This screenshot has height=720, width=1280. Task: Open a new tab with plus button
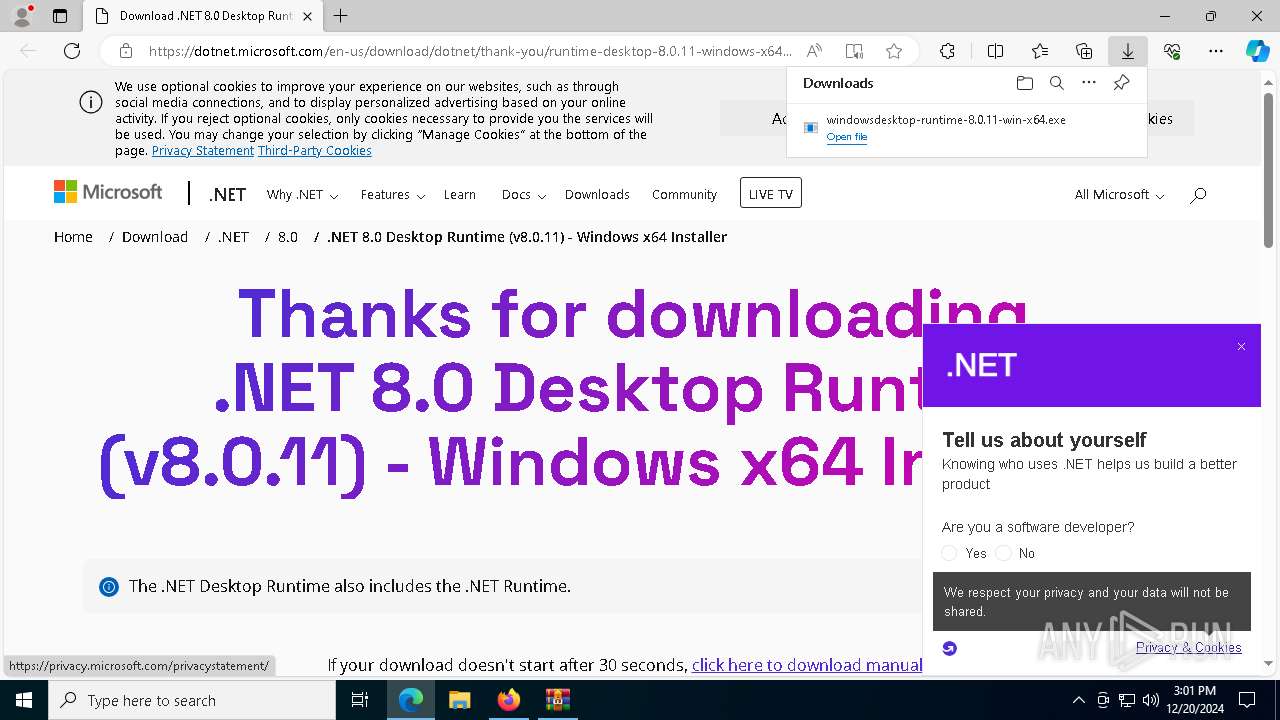(x=341, y=16)
